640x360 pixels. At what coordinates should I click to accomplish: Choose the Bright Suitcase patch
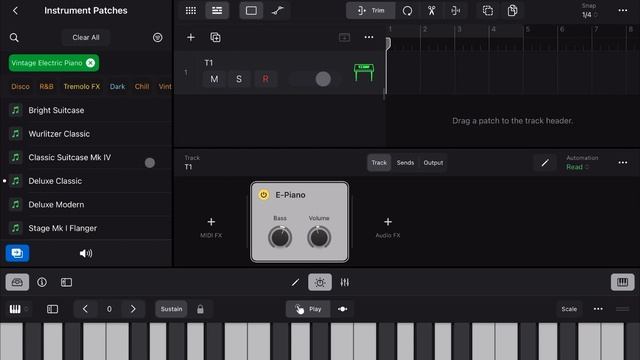coord(87,110)
